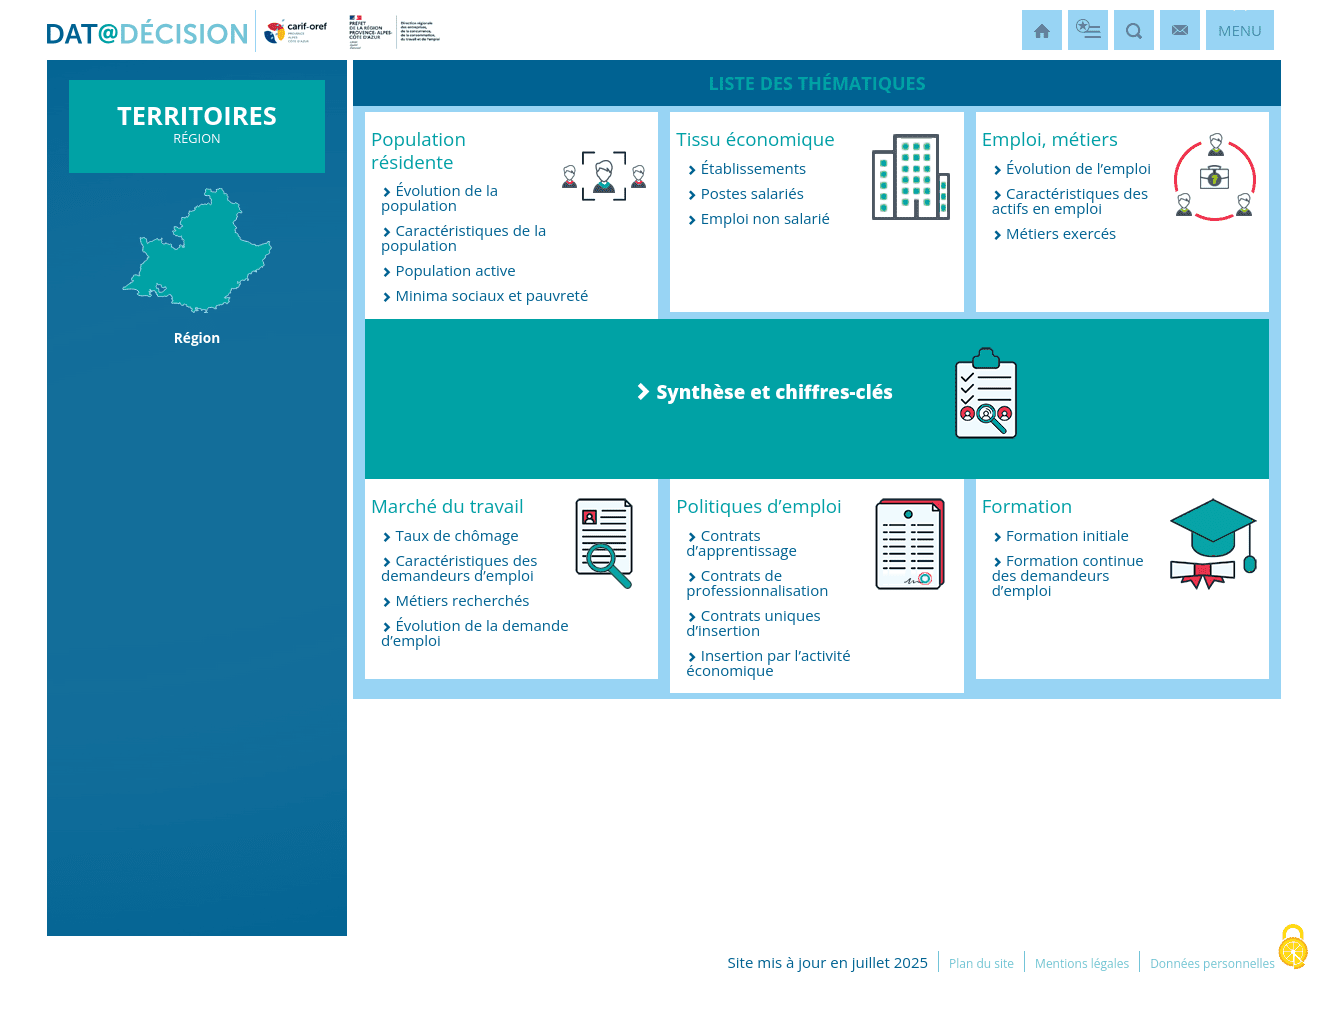Open Contrats d'apprentissage link

tap(741, 543)
